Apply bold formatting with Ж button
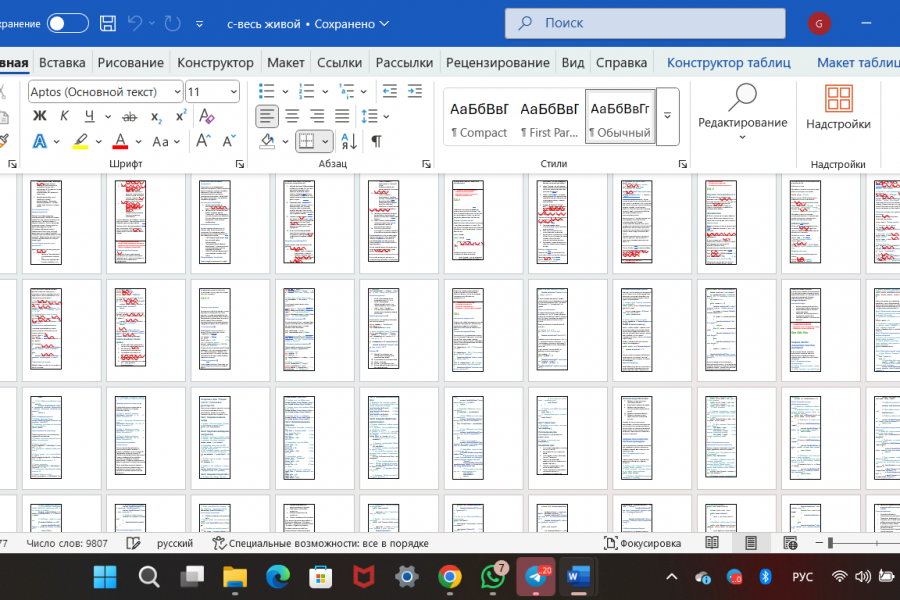The image size is (900, 600). coord(40,116)
